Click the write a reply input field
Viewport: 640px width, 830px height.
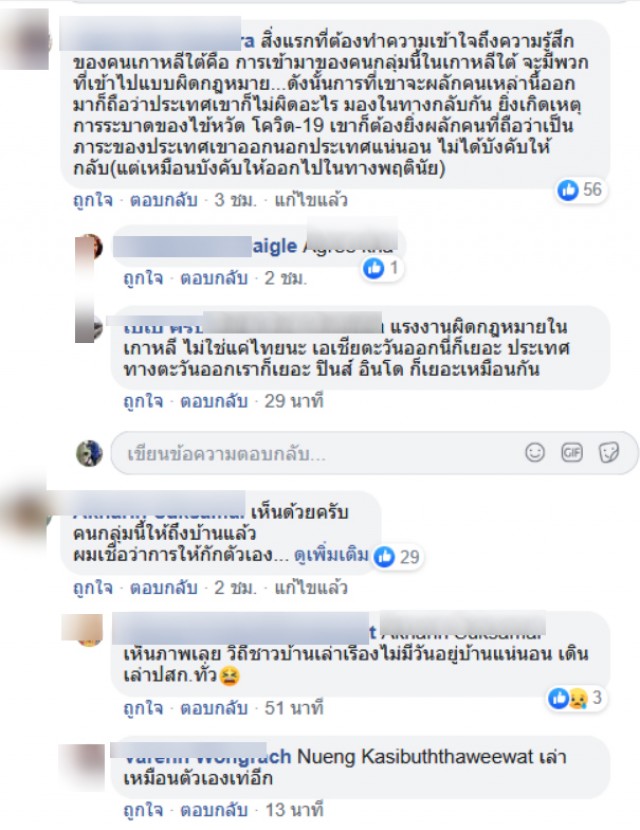pos(374,453)
